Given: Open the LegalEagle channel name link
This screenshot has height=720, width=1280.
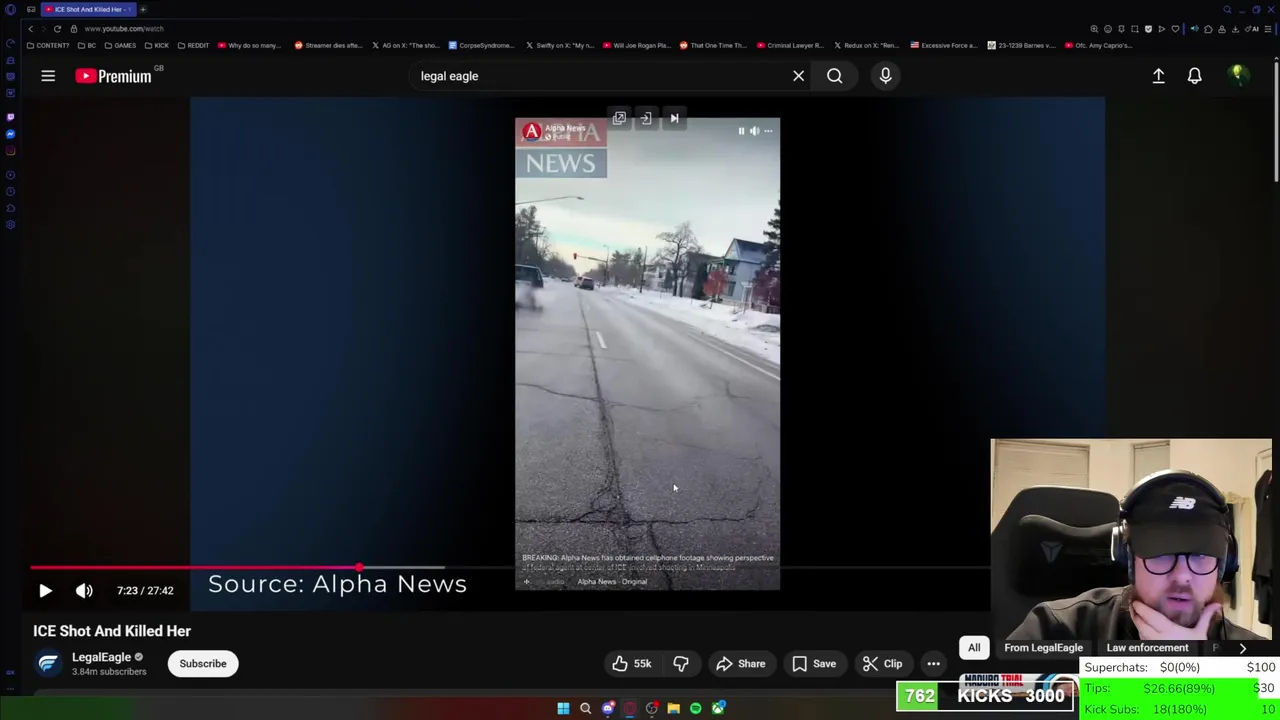Looking at the screenshot, I should pyautogui.click(x=101, y=657).
